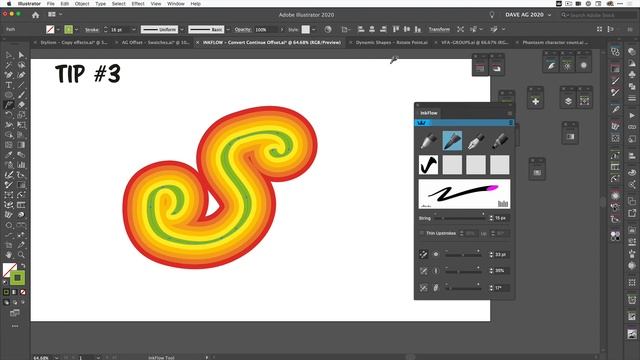Enable the Thin Upstrokes checkbox
This screenshot has width=640, height=360.
422,233
